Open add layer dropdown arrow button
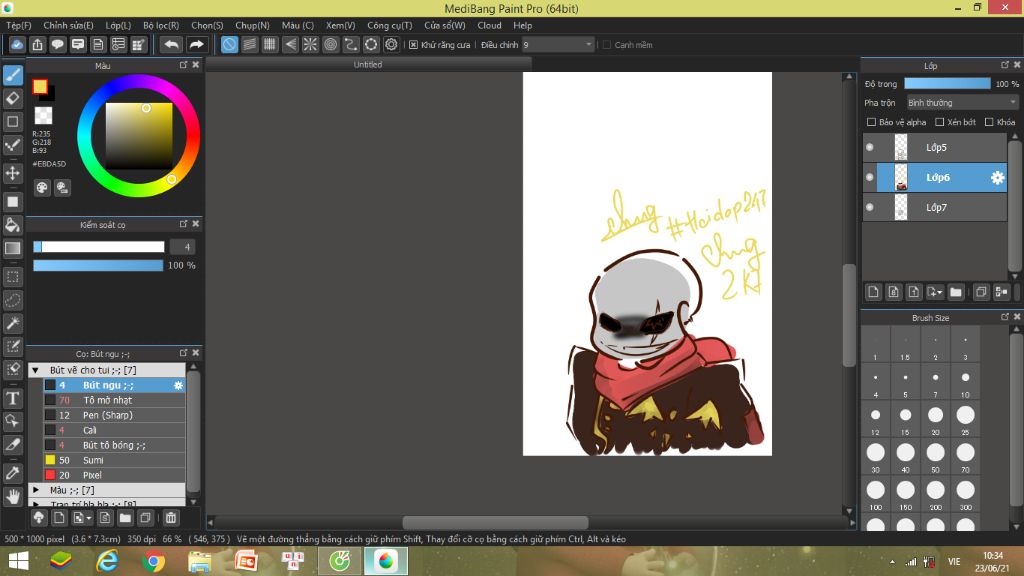Viewport: 1024px width, 576px height. click(x=935, y=292)
